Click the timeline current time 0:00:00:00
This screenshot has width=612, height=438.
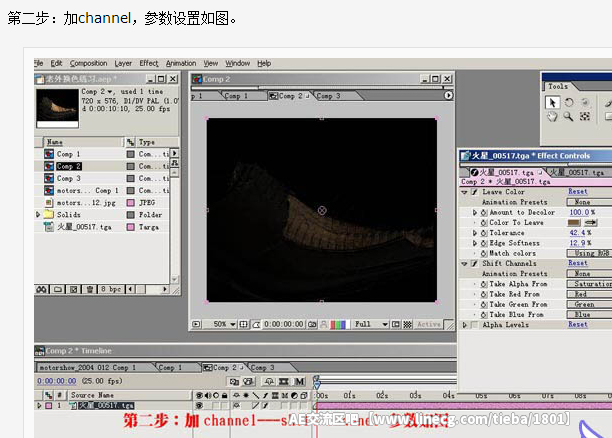57,381
